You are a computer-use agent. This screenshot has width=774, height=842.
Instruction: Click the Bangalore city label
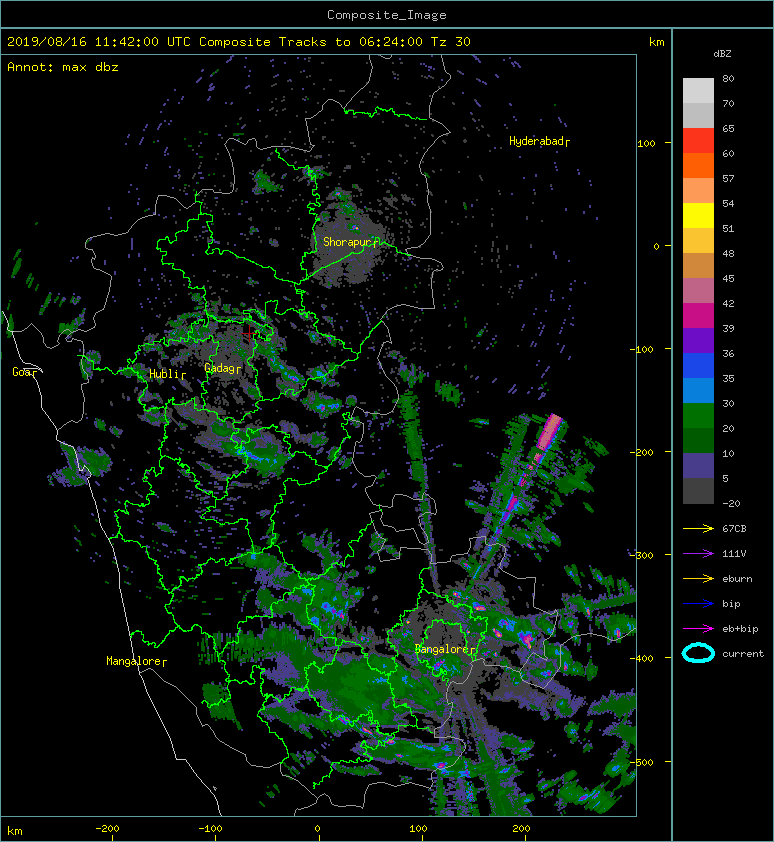click(x=442, y=649)
